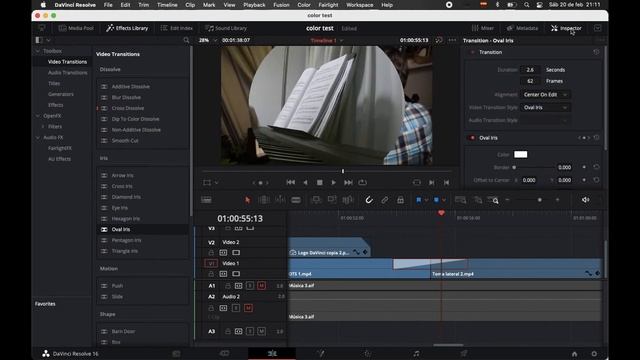640x360 pixels.
Task: Select the arrow selection mode tool
Action: click(247, 200)
